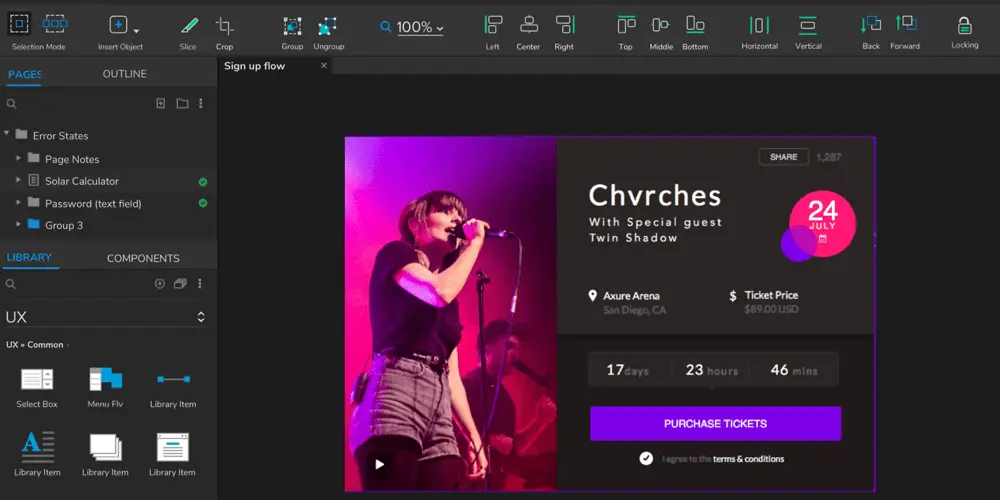
Task: Expand the Group 3 folder
Action: tap(18, 224)
